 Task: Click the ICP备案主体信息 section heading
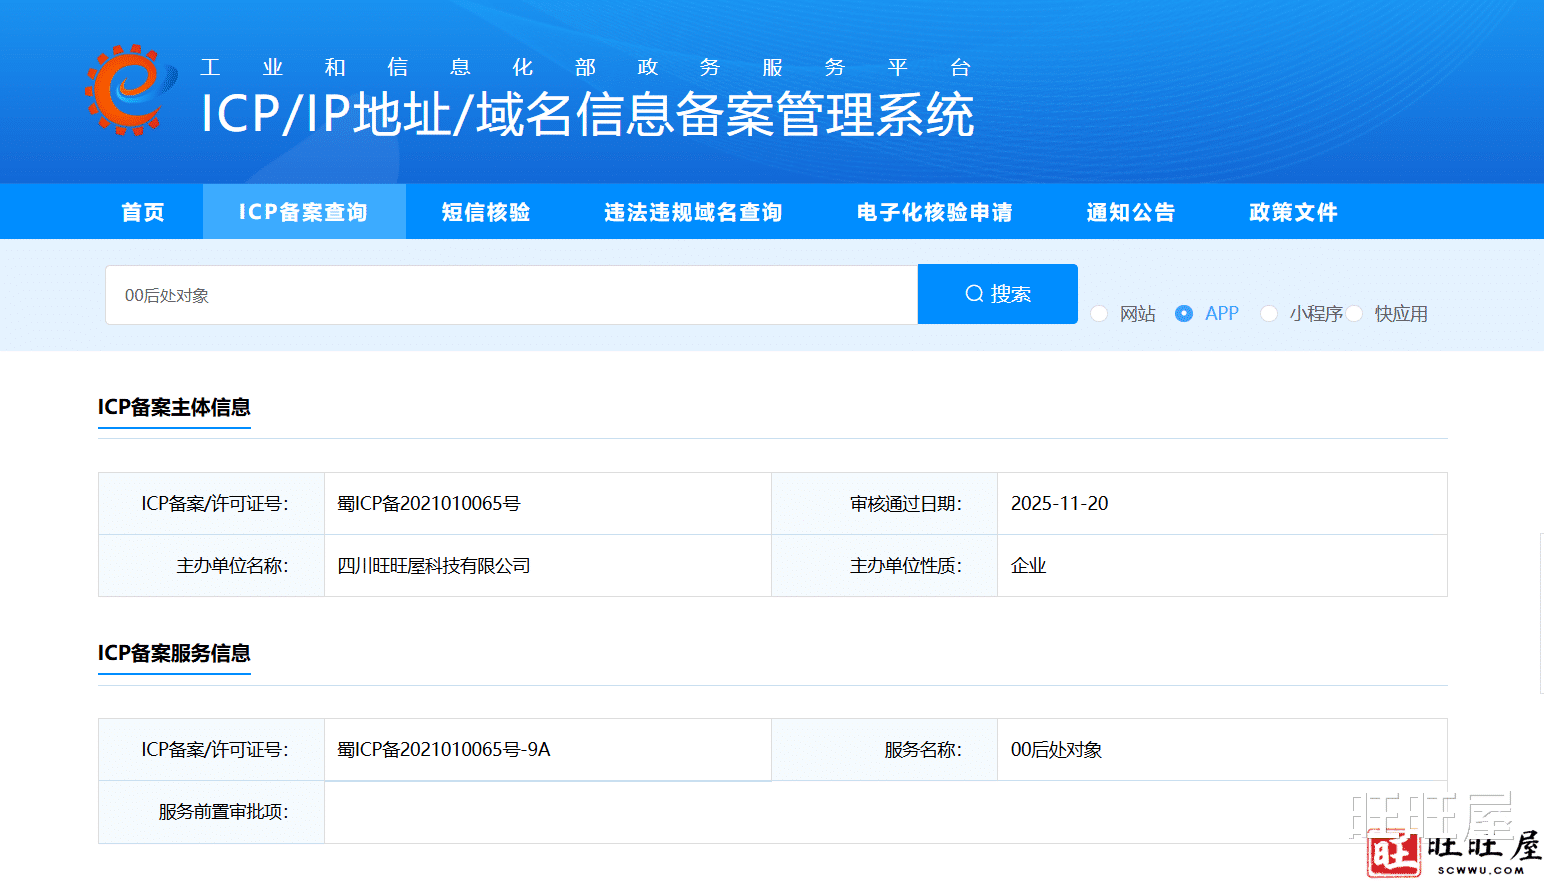coord(174,407)
